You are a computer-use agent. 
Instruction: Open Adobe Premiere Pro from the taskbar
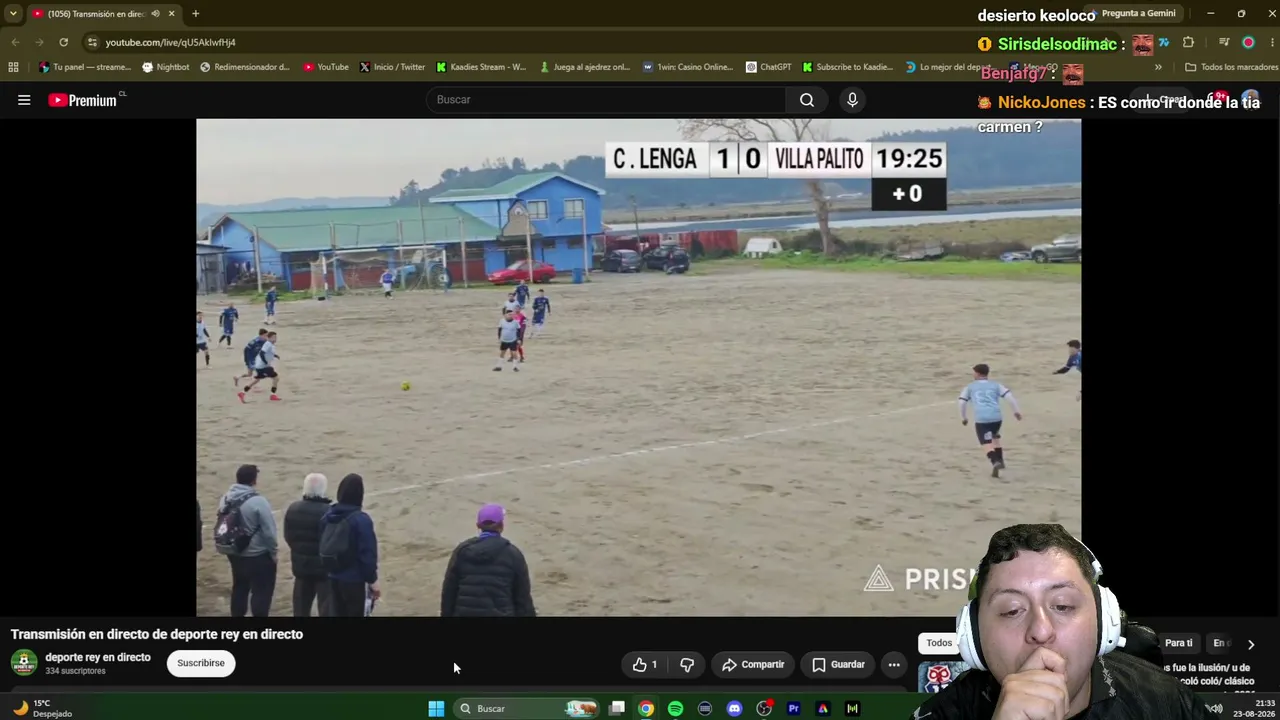coord(793,708)
